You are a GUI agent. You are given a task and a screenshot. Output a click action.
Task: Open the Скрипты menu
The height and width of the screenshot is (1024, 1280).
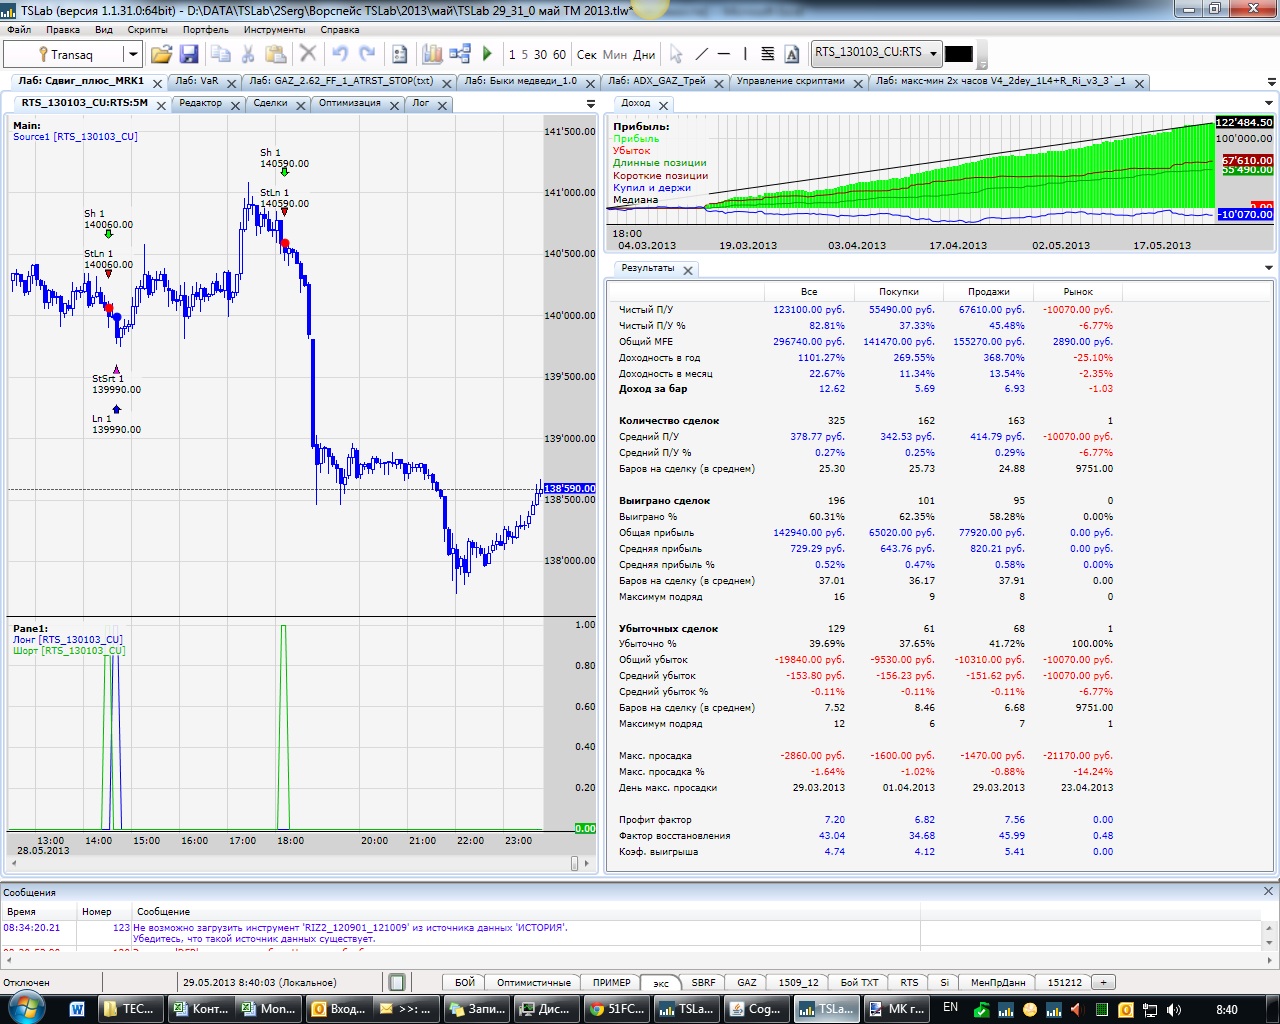[147, 29]
